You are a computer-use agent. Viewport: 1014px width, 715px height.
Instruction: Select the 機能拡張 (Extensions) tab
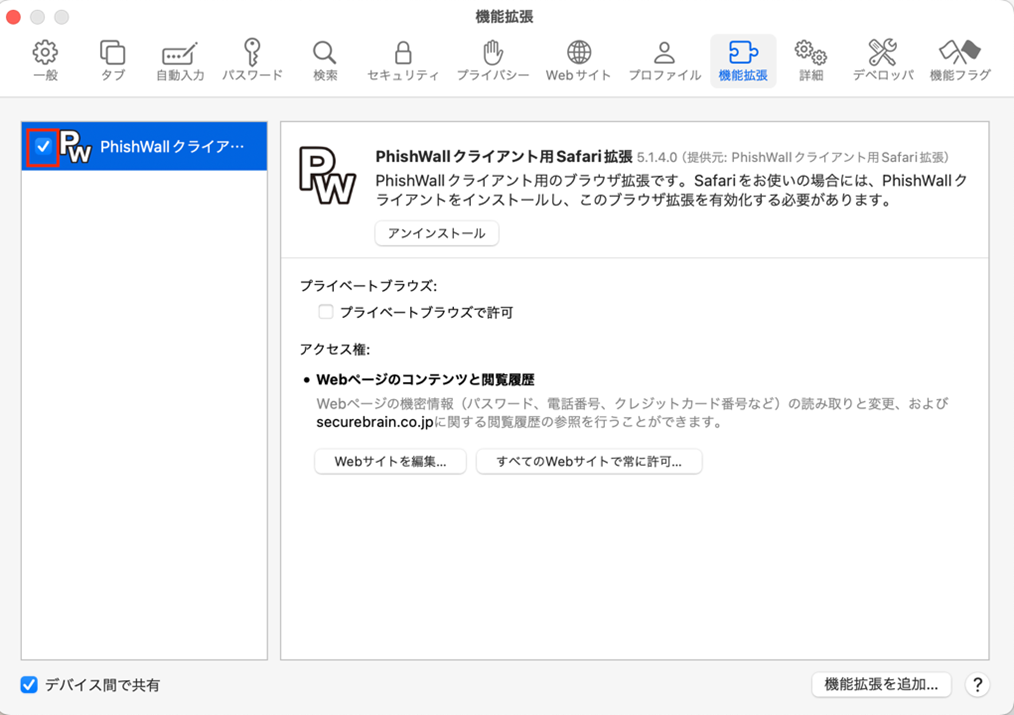(x=743, y=61)
